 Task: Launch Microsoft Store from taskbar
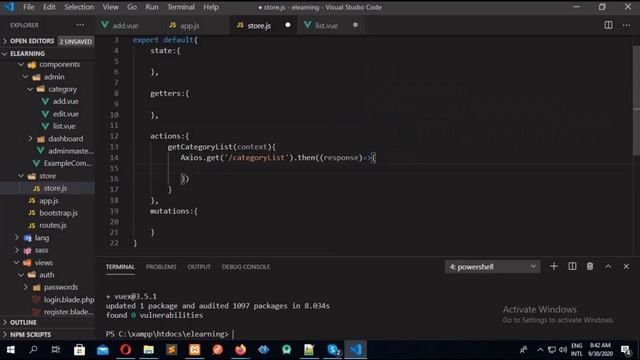79,350
